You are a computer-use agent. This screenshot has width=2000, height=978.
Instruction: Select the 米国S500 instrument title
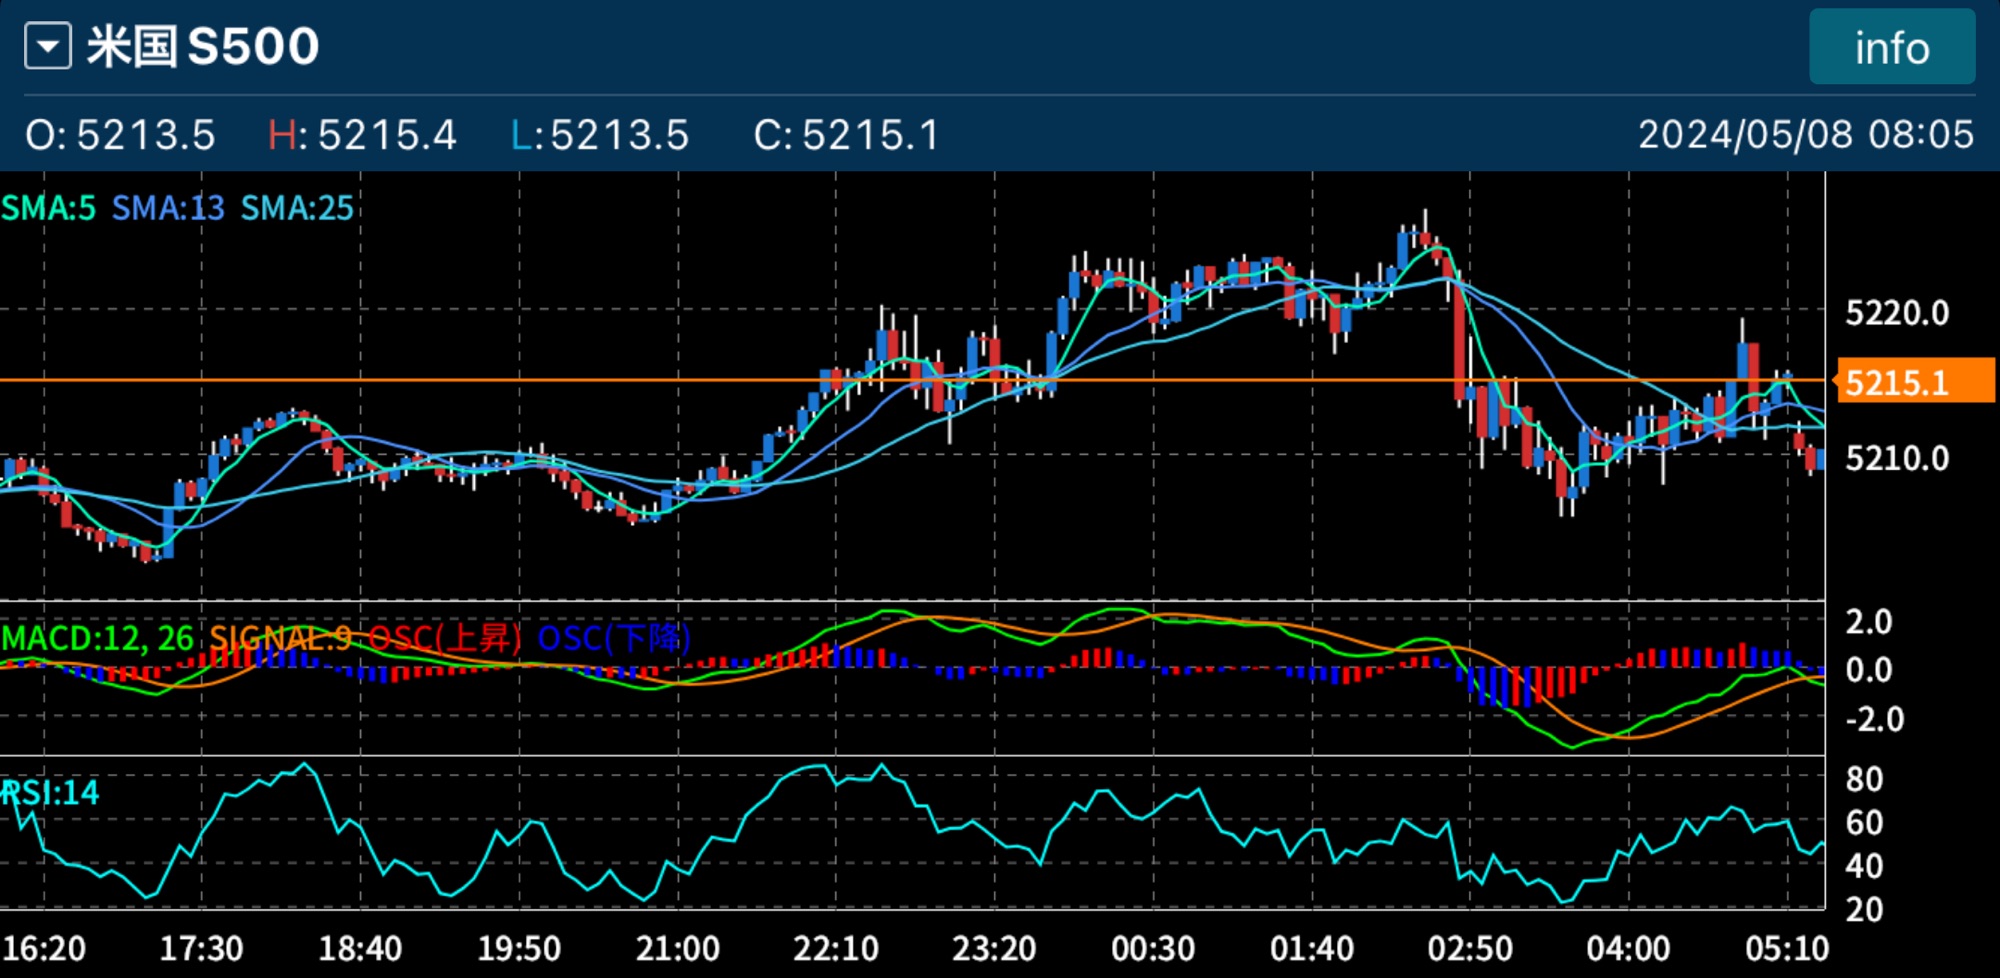click(203, 47)
